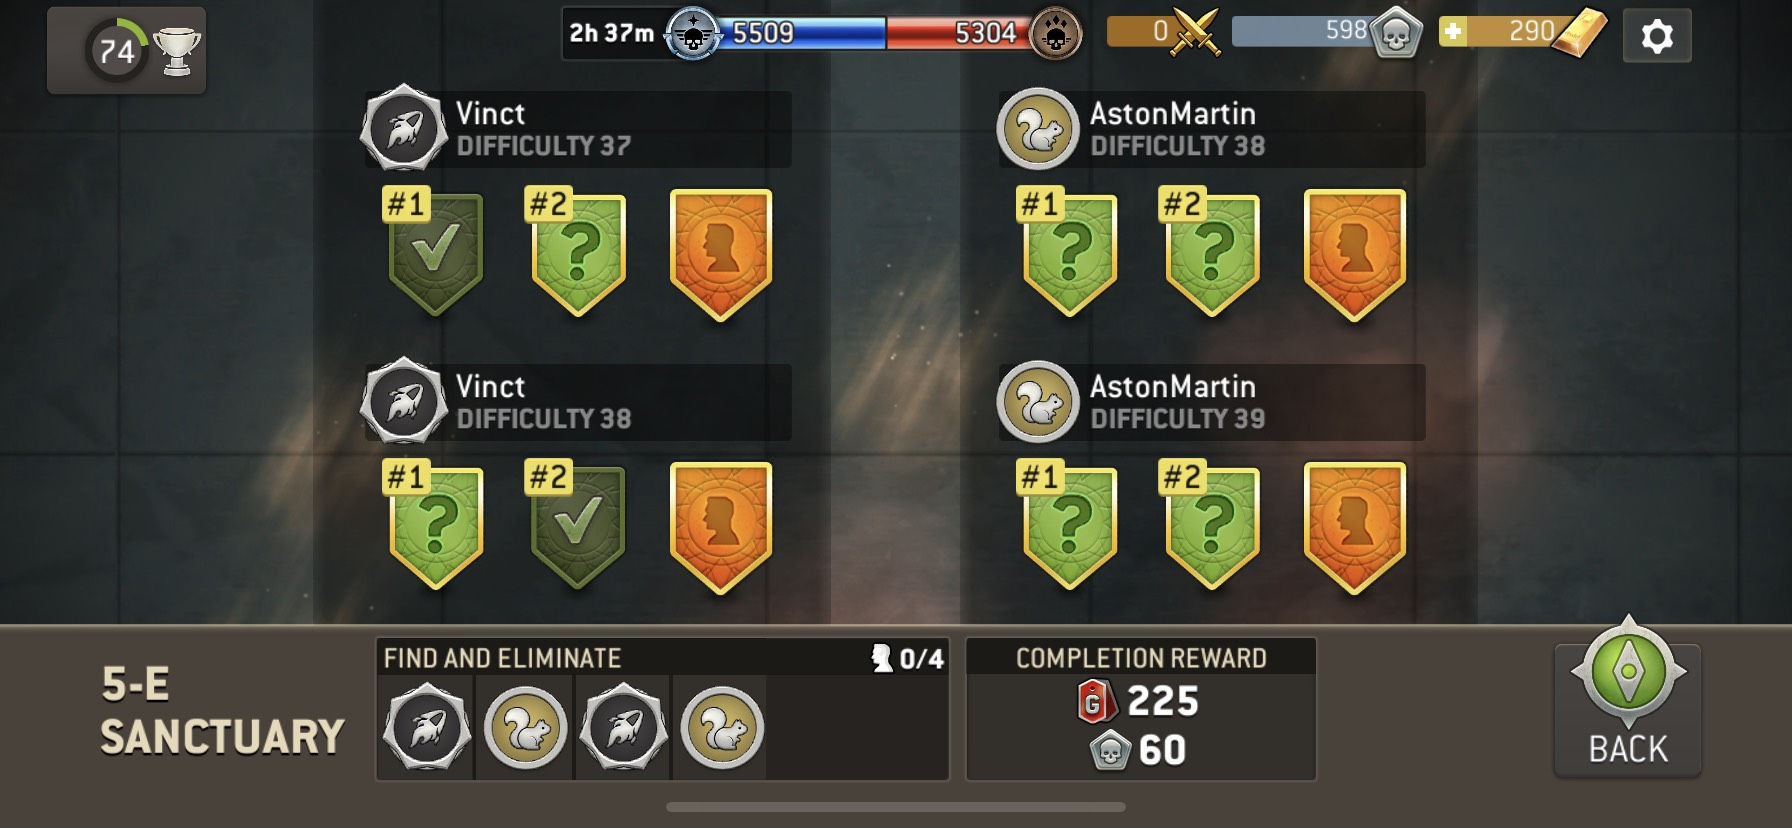
Task: Select #1 question shield under AstonMartin difficulty 38
Action: [1069, 254]
